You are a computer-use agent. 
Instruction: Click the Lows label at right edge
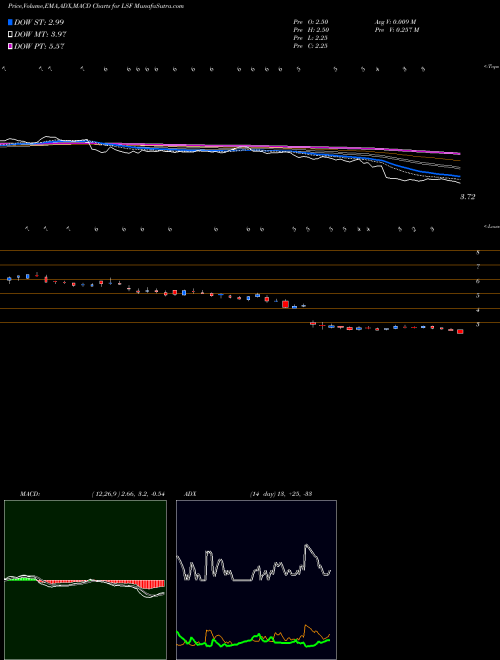492,226
